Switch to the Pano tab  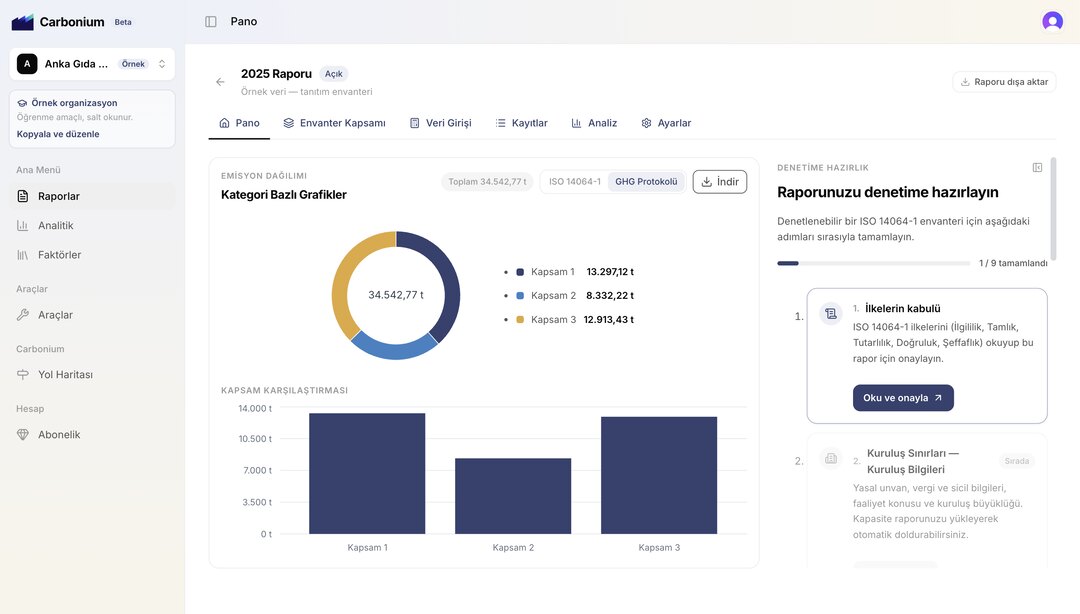coord(239,123)
